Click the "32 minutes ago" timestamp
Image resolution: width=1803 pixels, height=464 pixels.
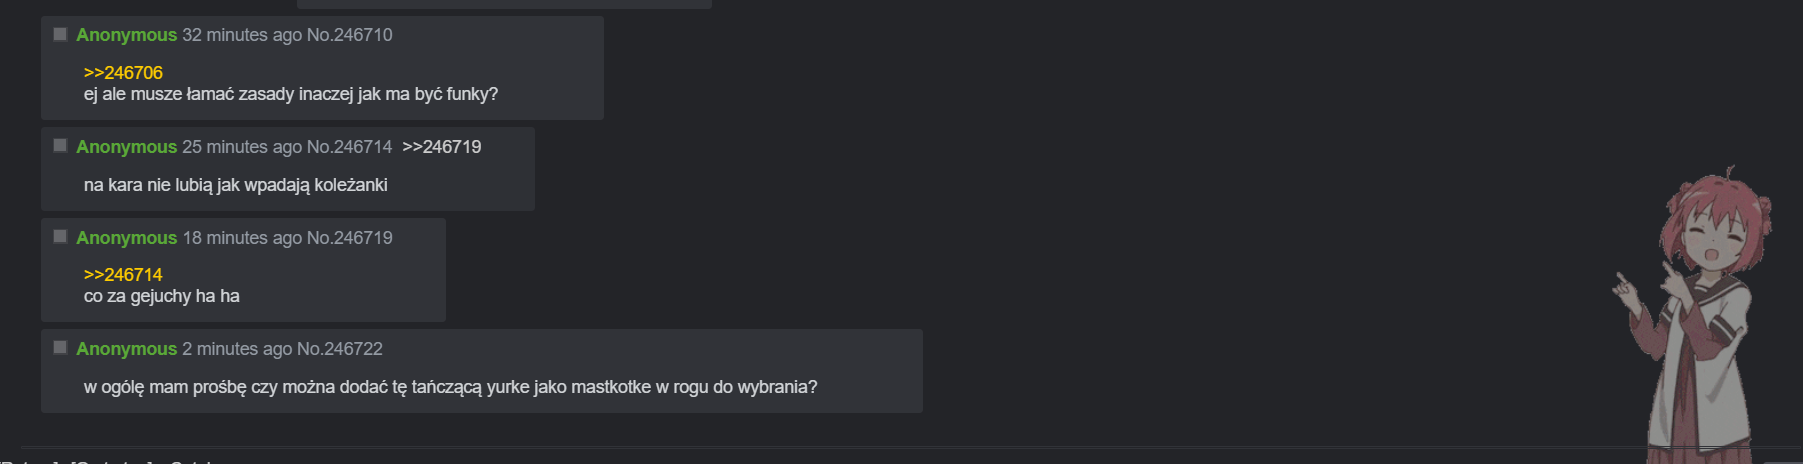tap(241, 35)
